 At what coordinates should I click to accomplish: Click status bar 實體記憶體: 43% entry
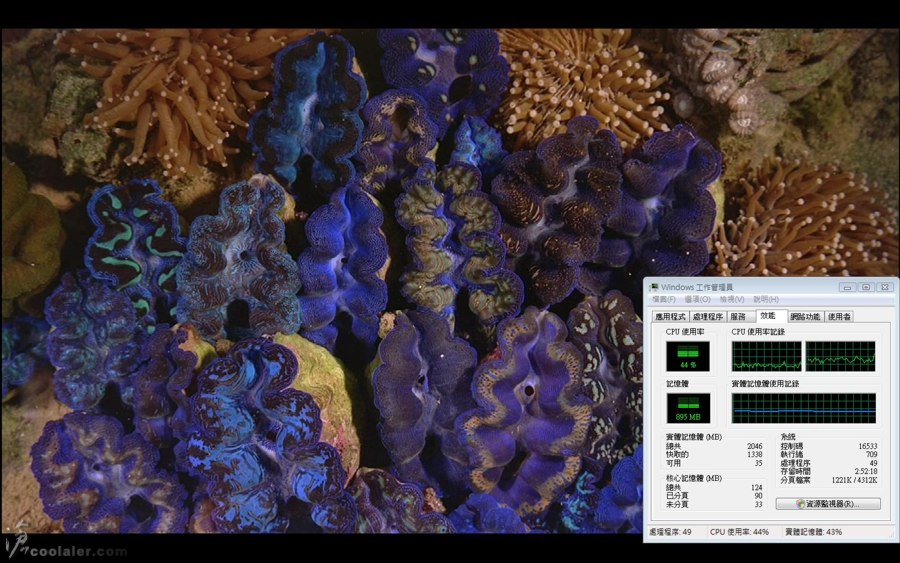813,532
